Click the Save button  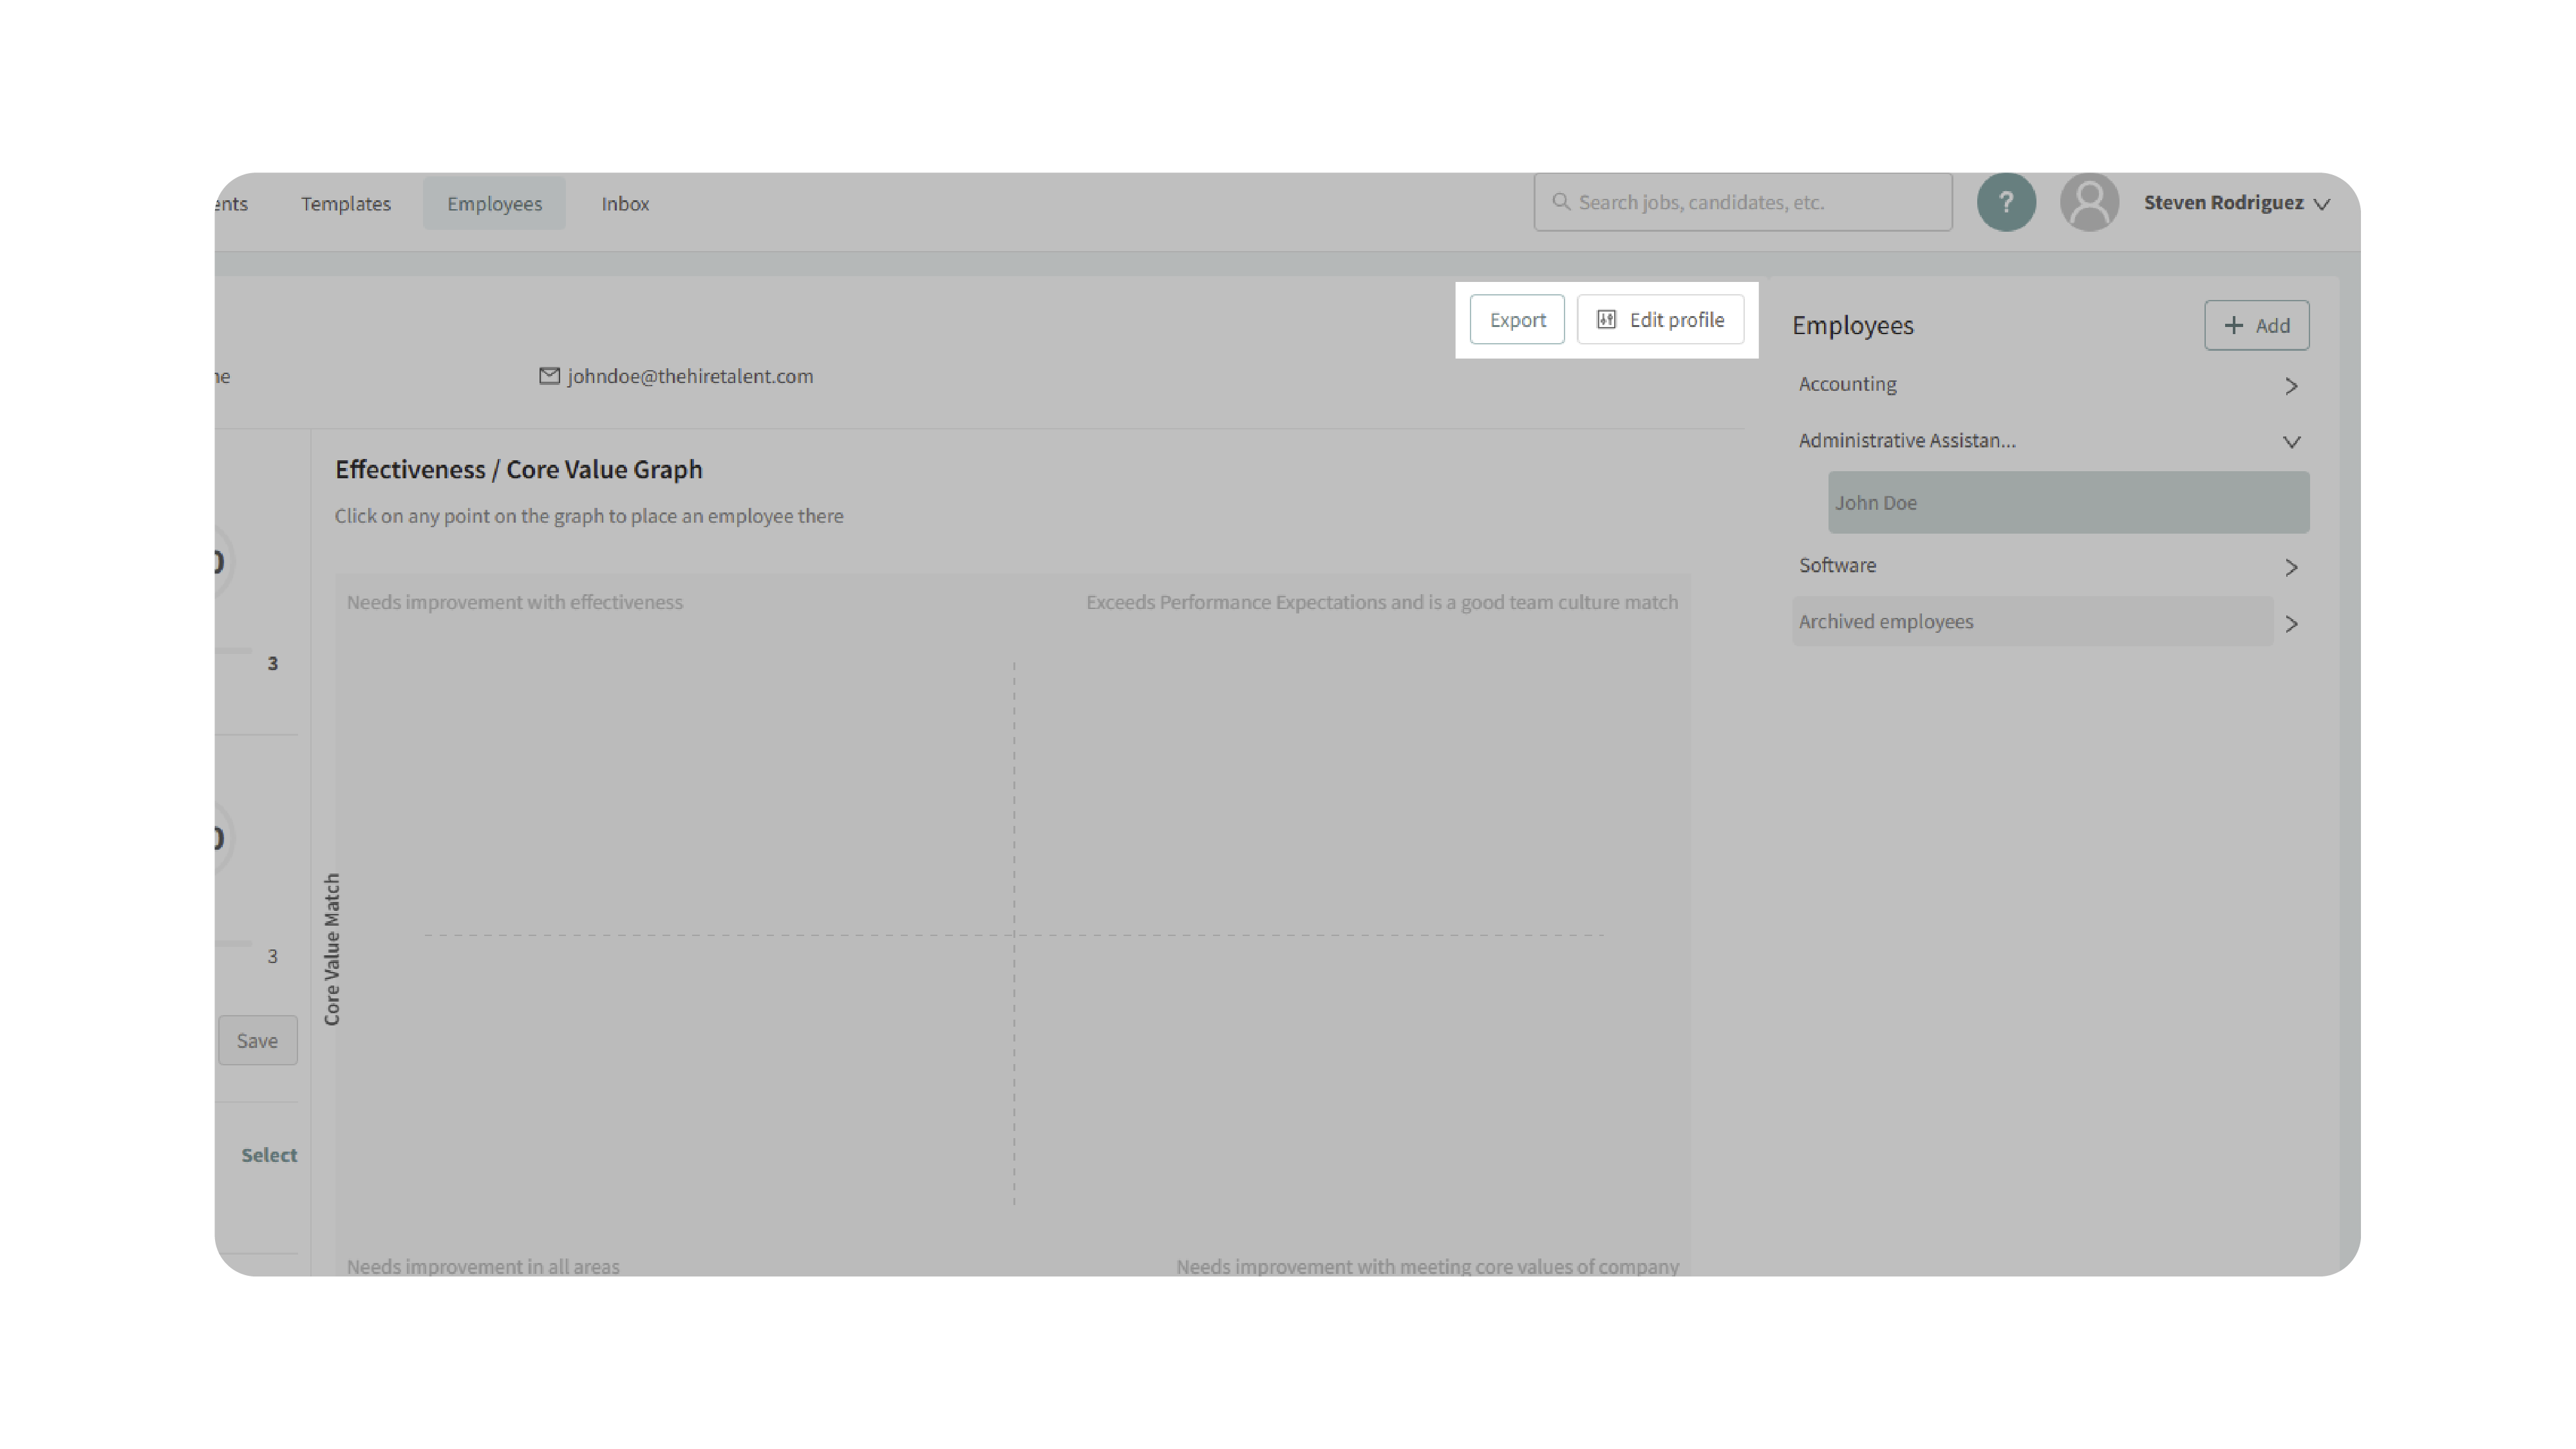pyautogui.click(x=257, y=1040)
